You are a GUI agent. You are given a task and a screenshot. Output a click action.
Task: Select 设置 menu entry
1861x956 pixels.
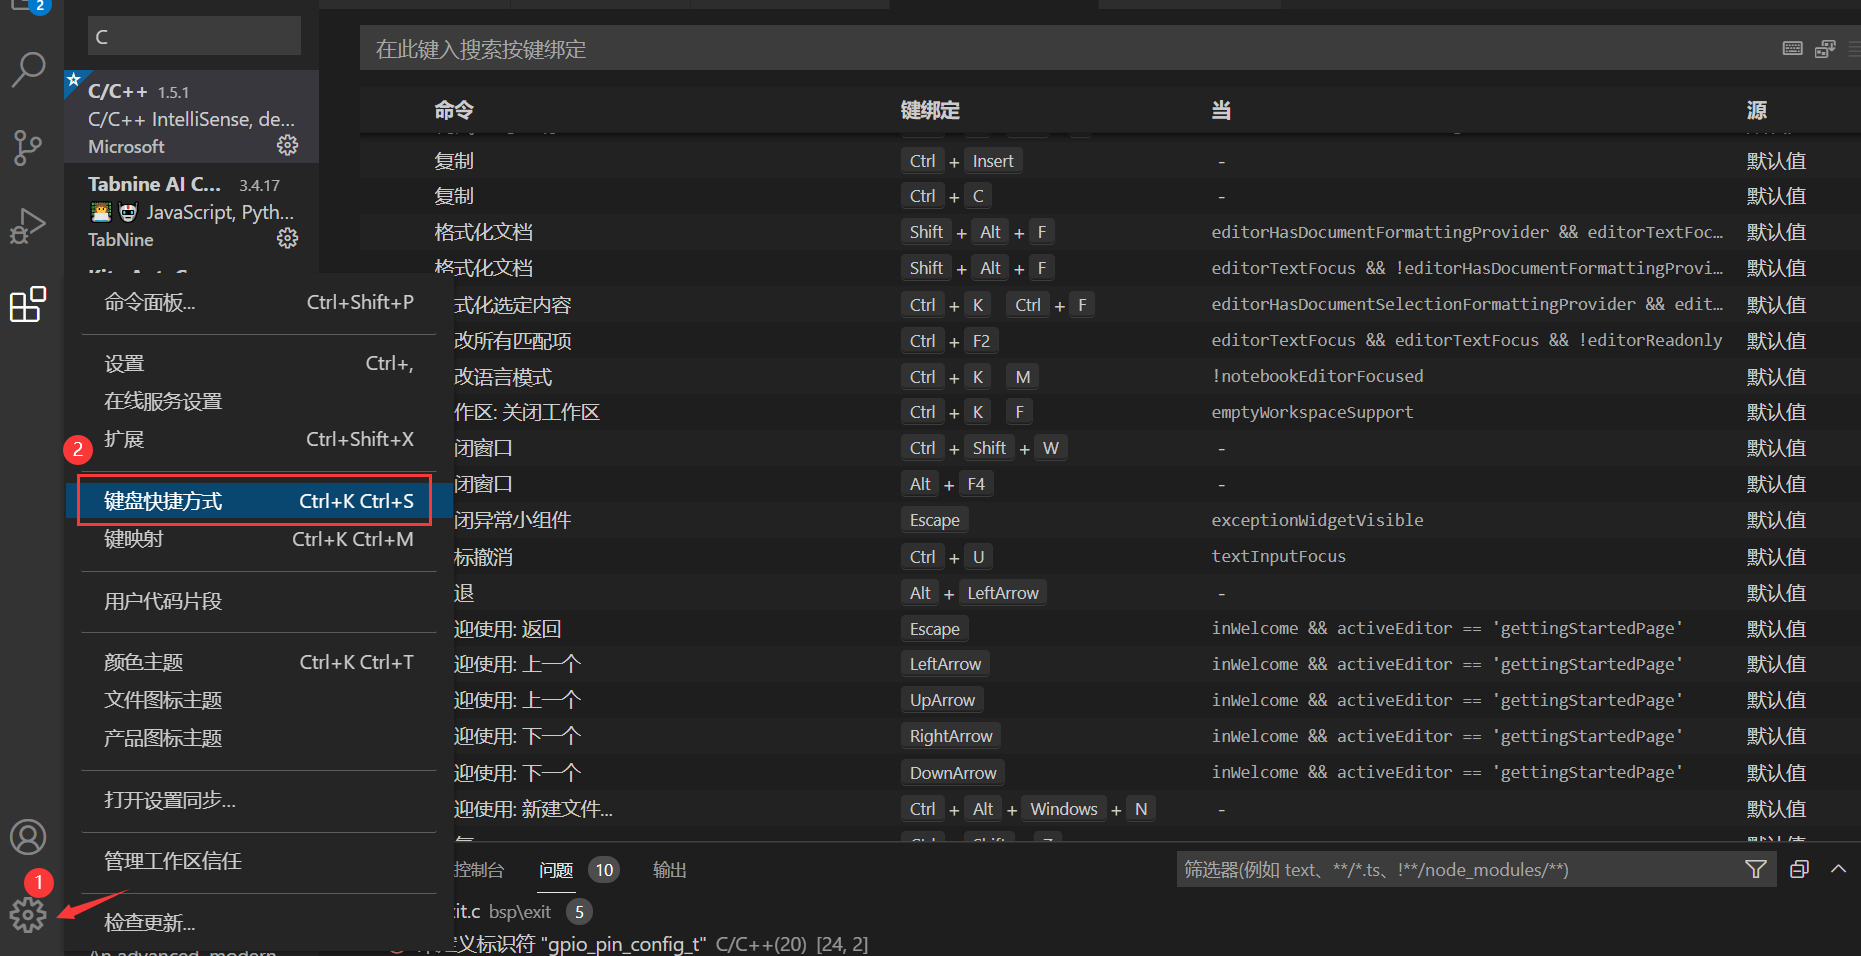[x=259, y=363]
